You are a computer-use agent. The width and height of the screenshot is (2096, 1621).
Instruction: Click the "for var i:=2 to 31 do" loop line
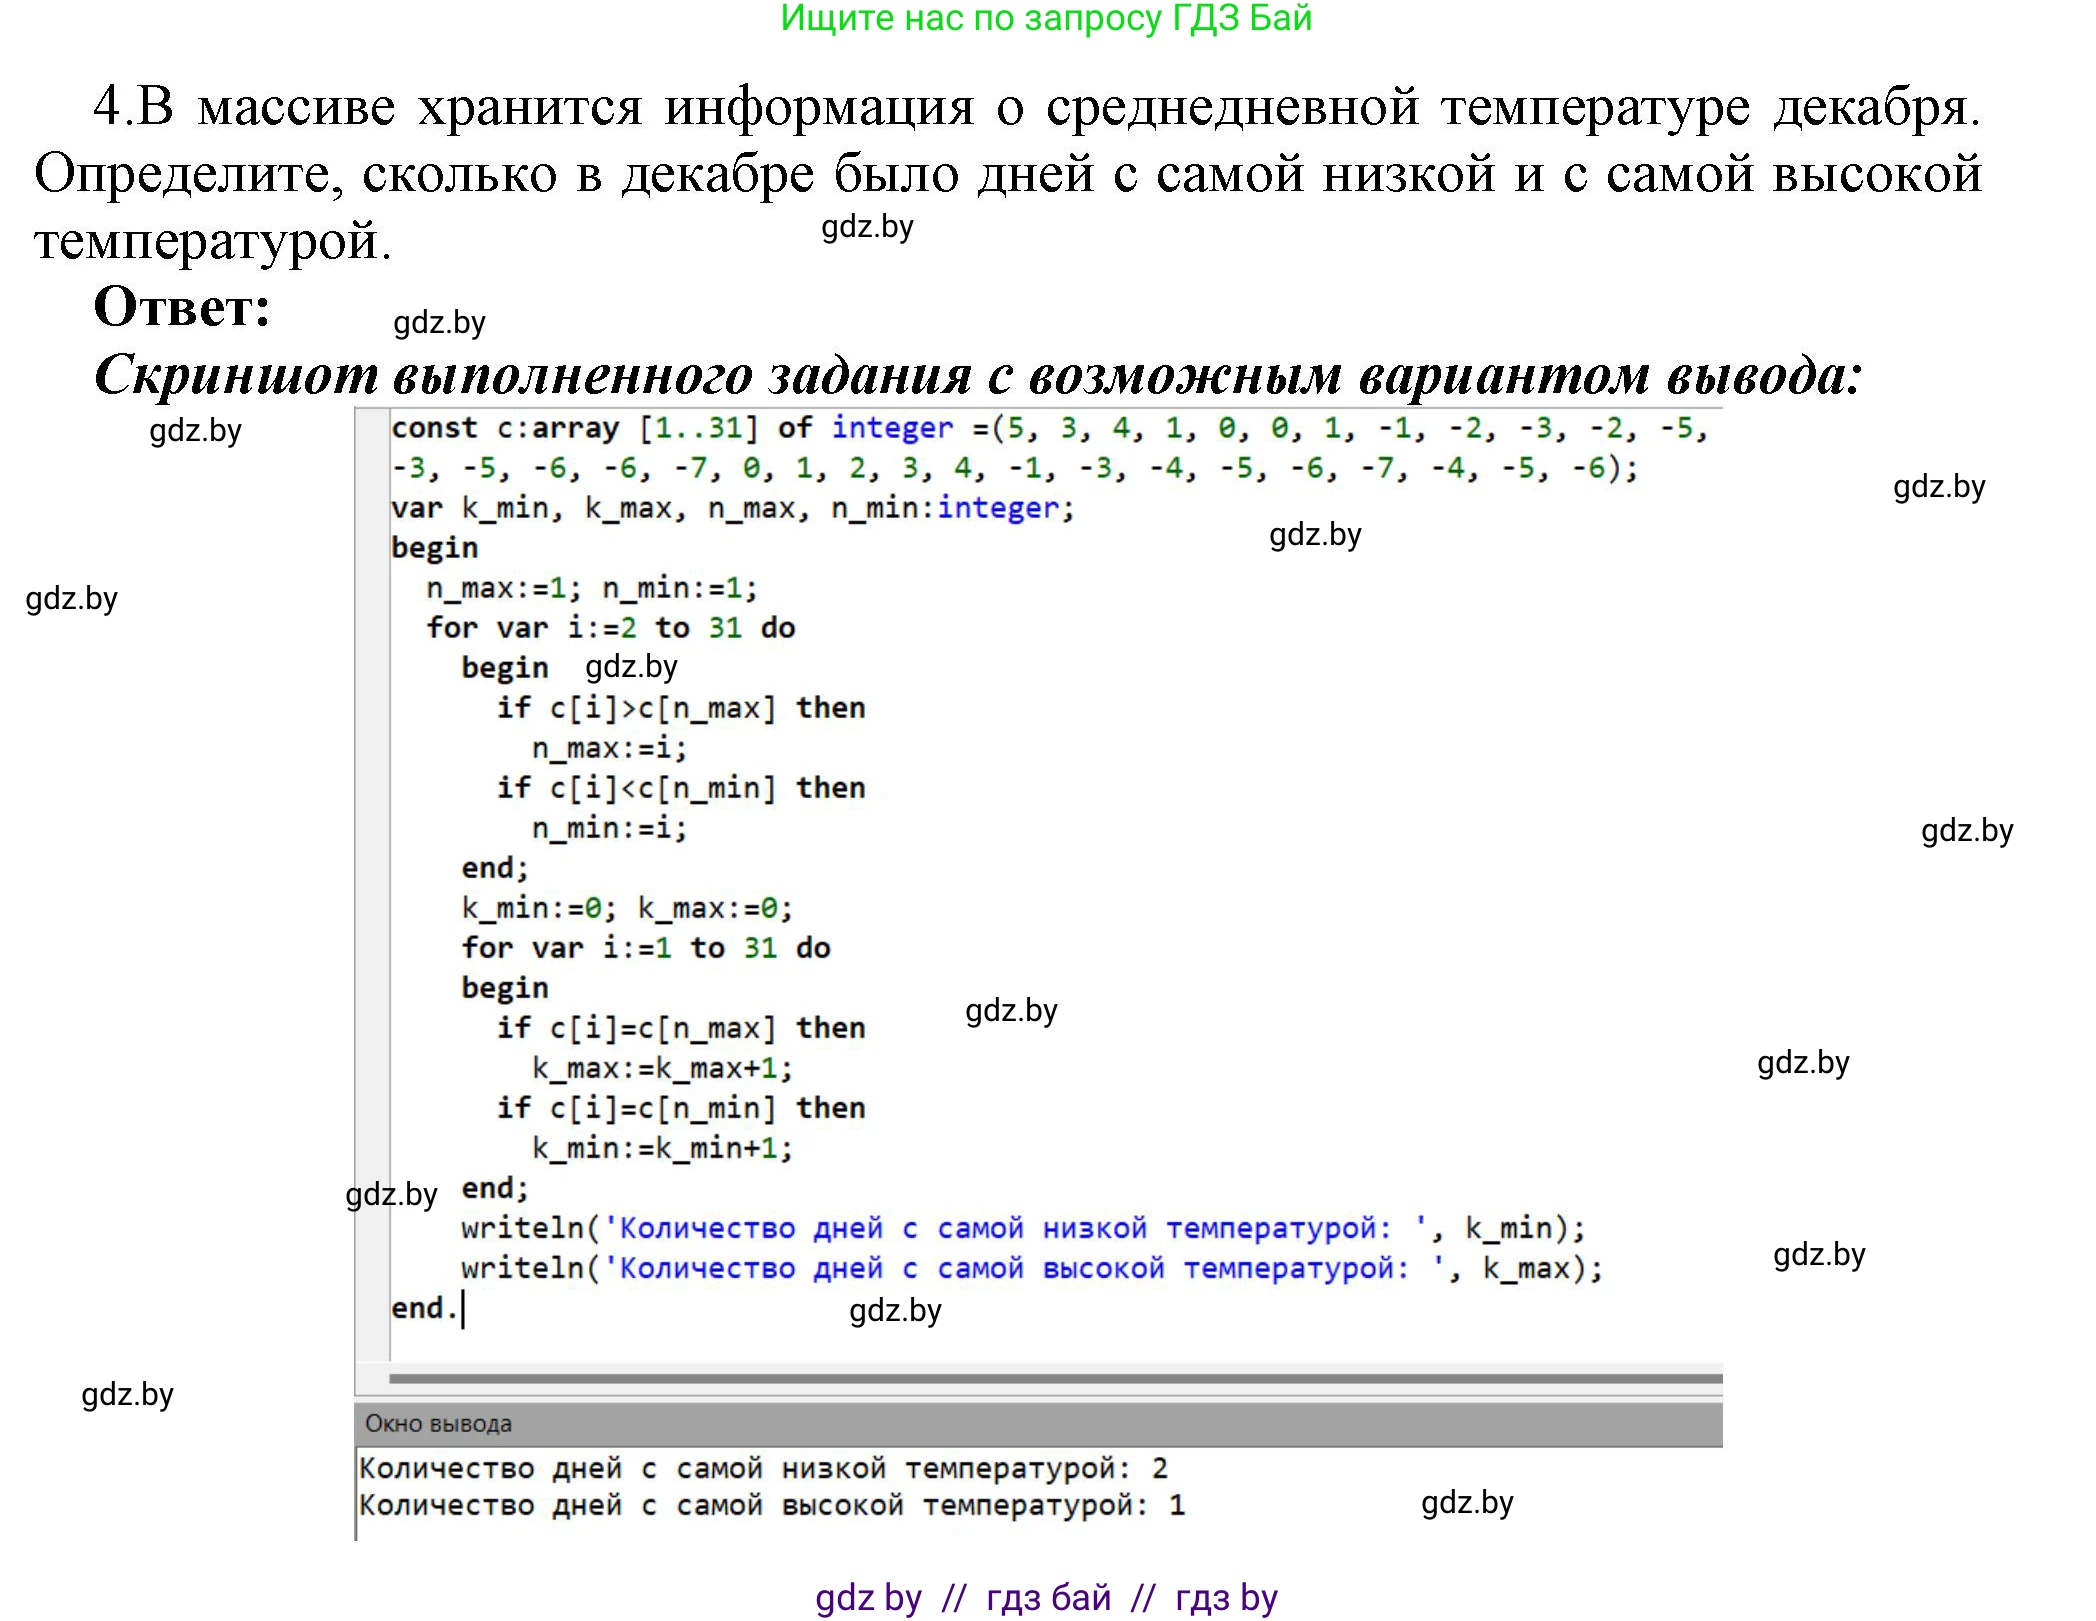610,627
